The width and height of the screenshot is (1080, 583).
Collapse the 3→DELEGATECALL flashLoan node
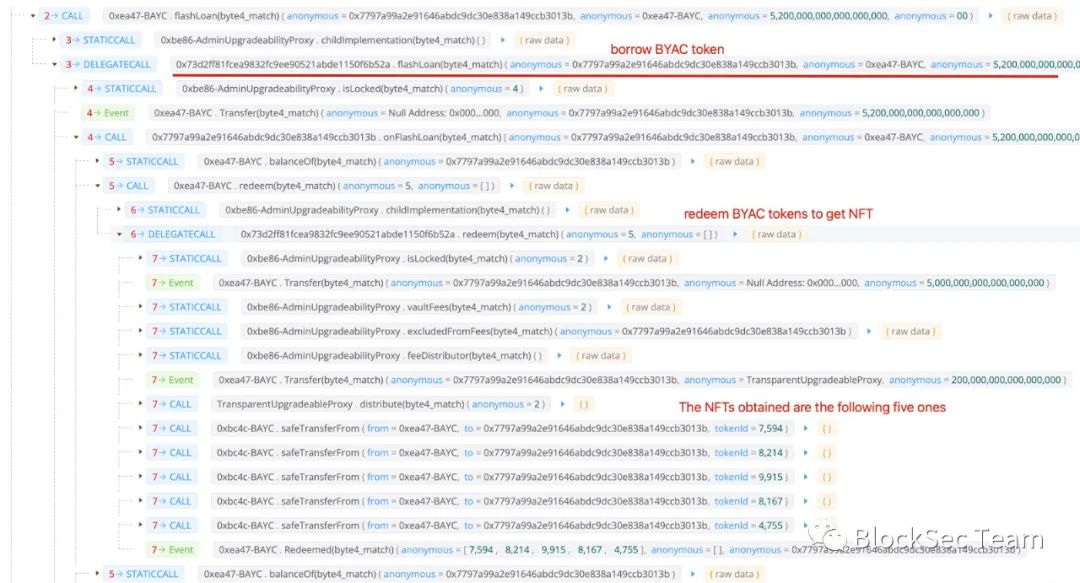pyautogui.click(x=54, y=65)
